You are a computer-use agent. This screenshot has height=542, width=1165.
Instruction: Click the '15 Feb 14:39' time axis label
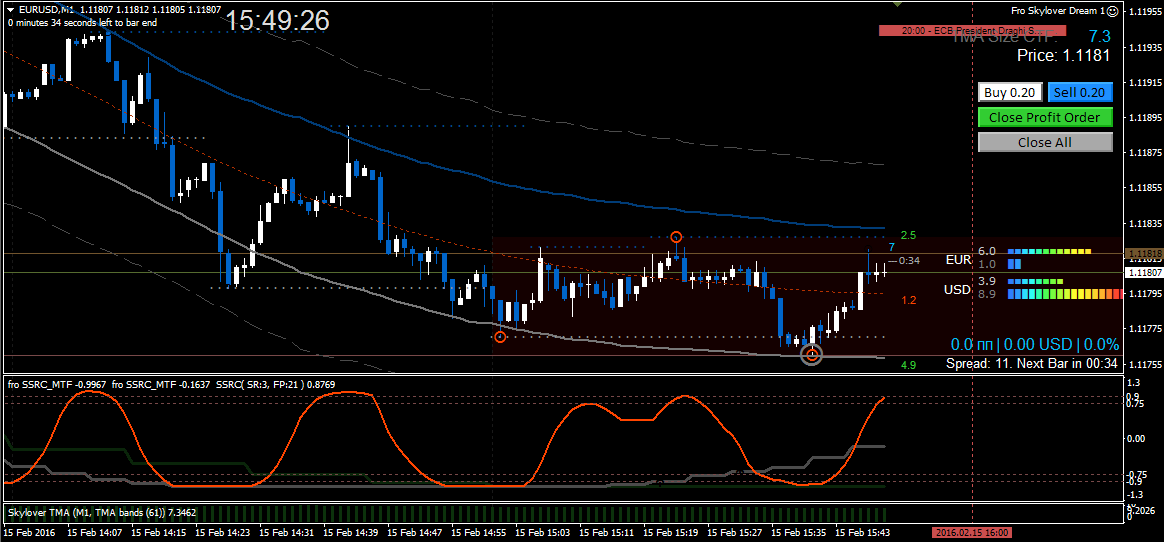pos(352,533)
